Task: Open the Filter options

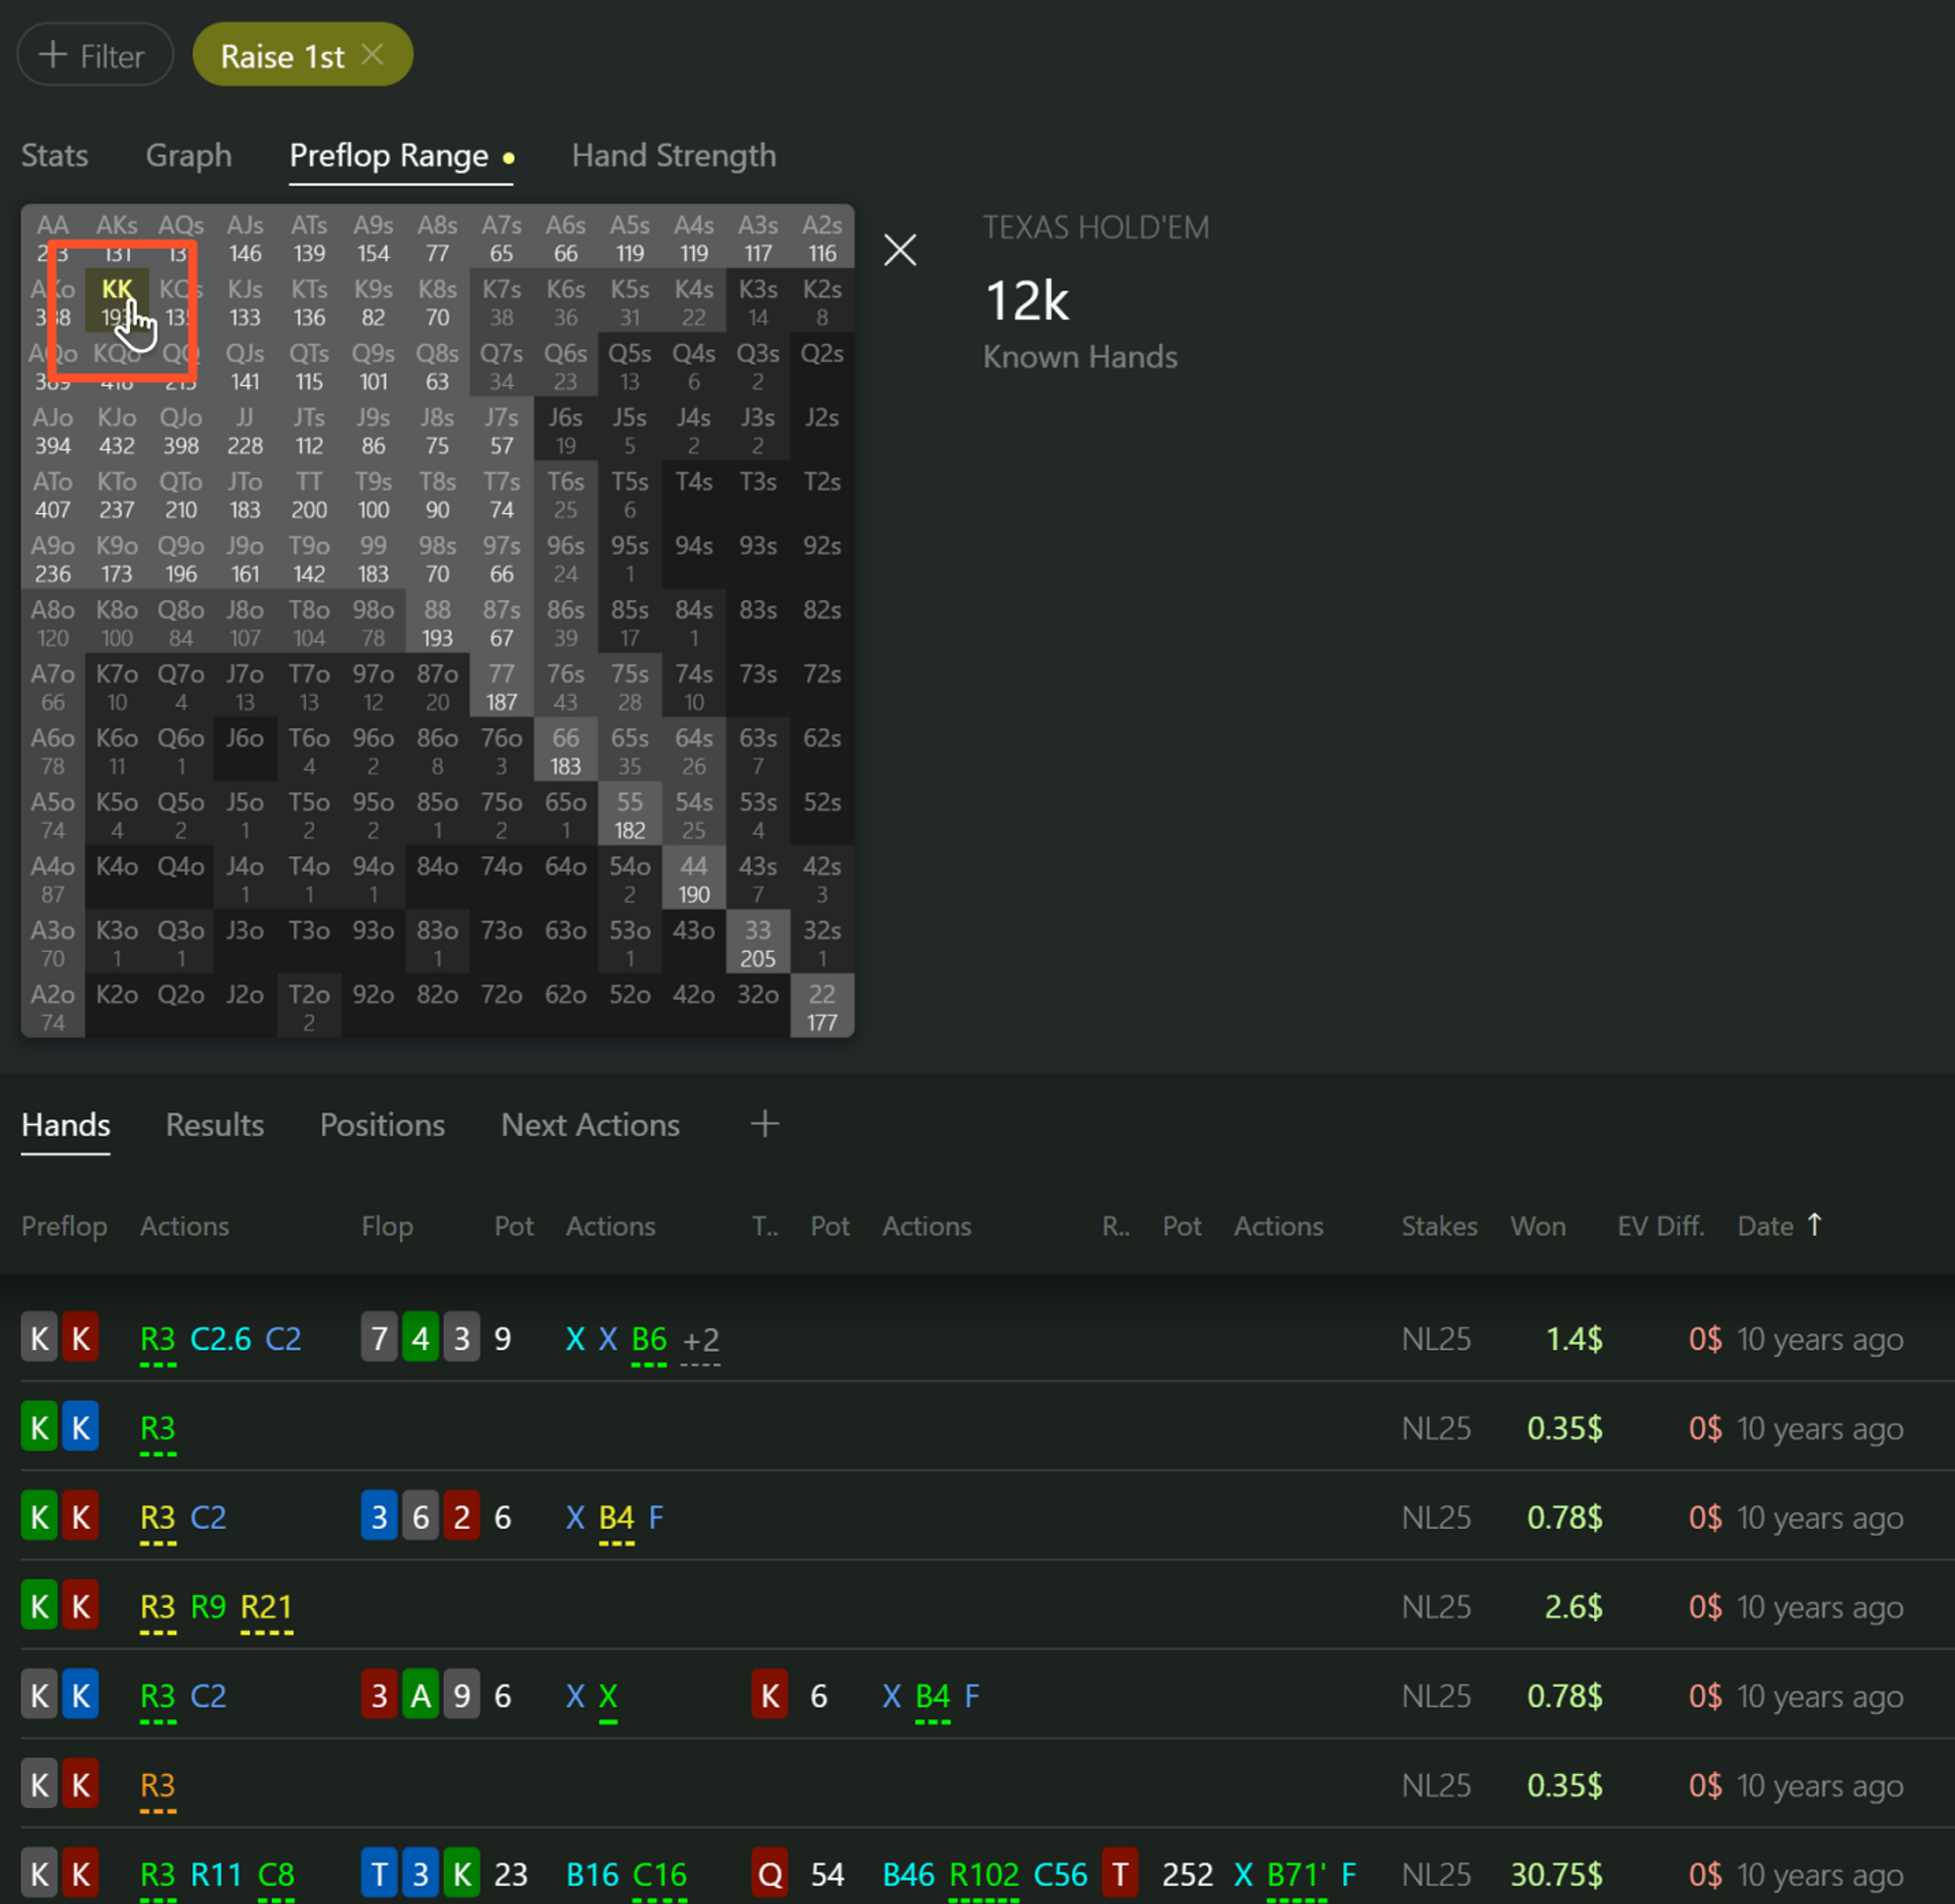Action: coord(95,55)
